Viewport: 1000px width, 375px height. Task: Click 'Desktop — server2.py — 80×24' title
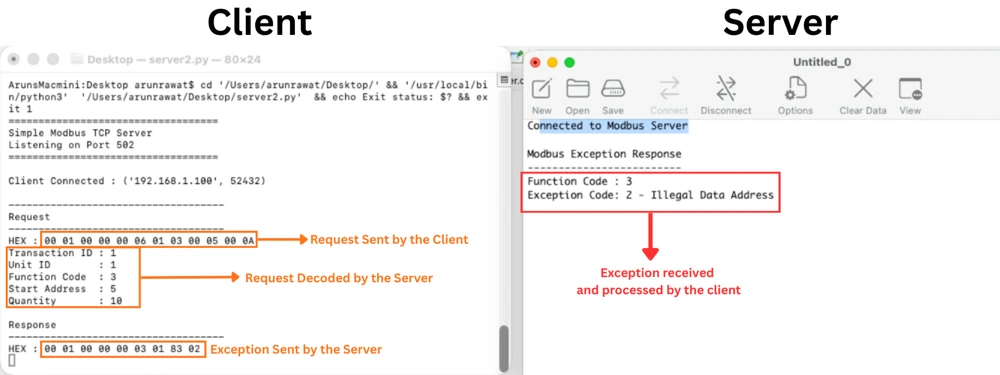point(174,59)
